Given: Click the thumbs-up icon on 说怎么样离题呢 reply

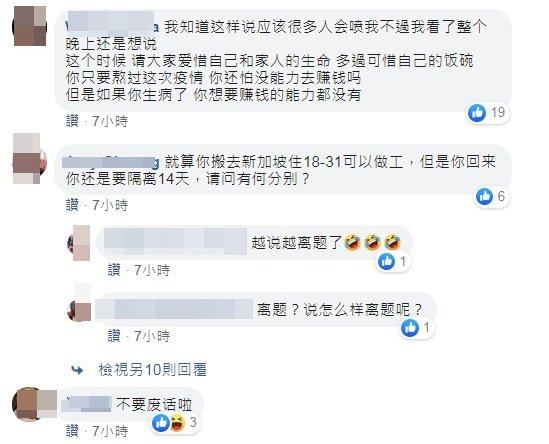Looking at the screenshot, I should pyautogui.click(x=410, y=328).
